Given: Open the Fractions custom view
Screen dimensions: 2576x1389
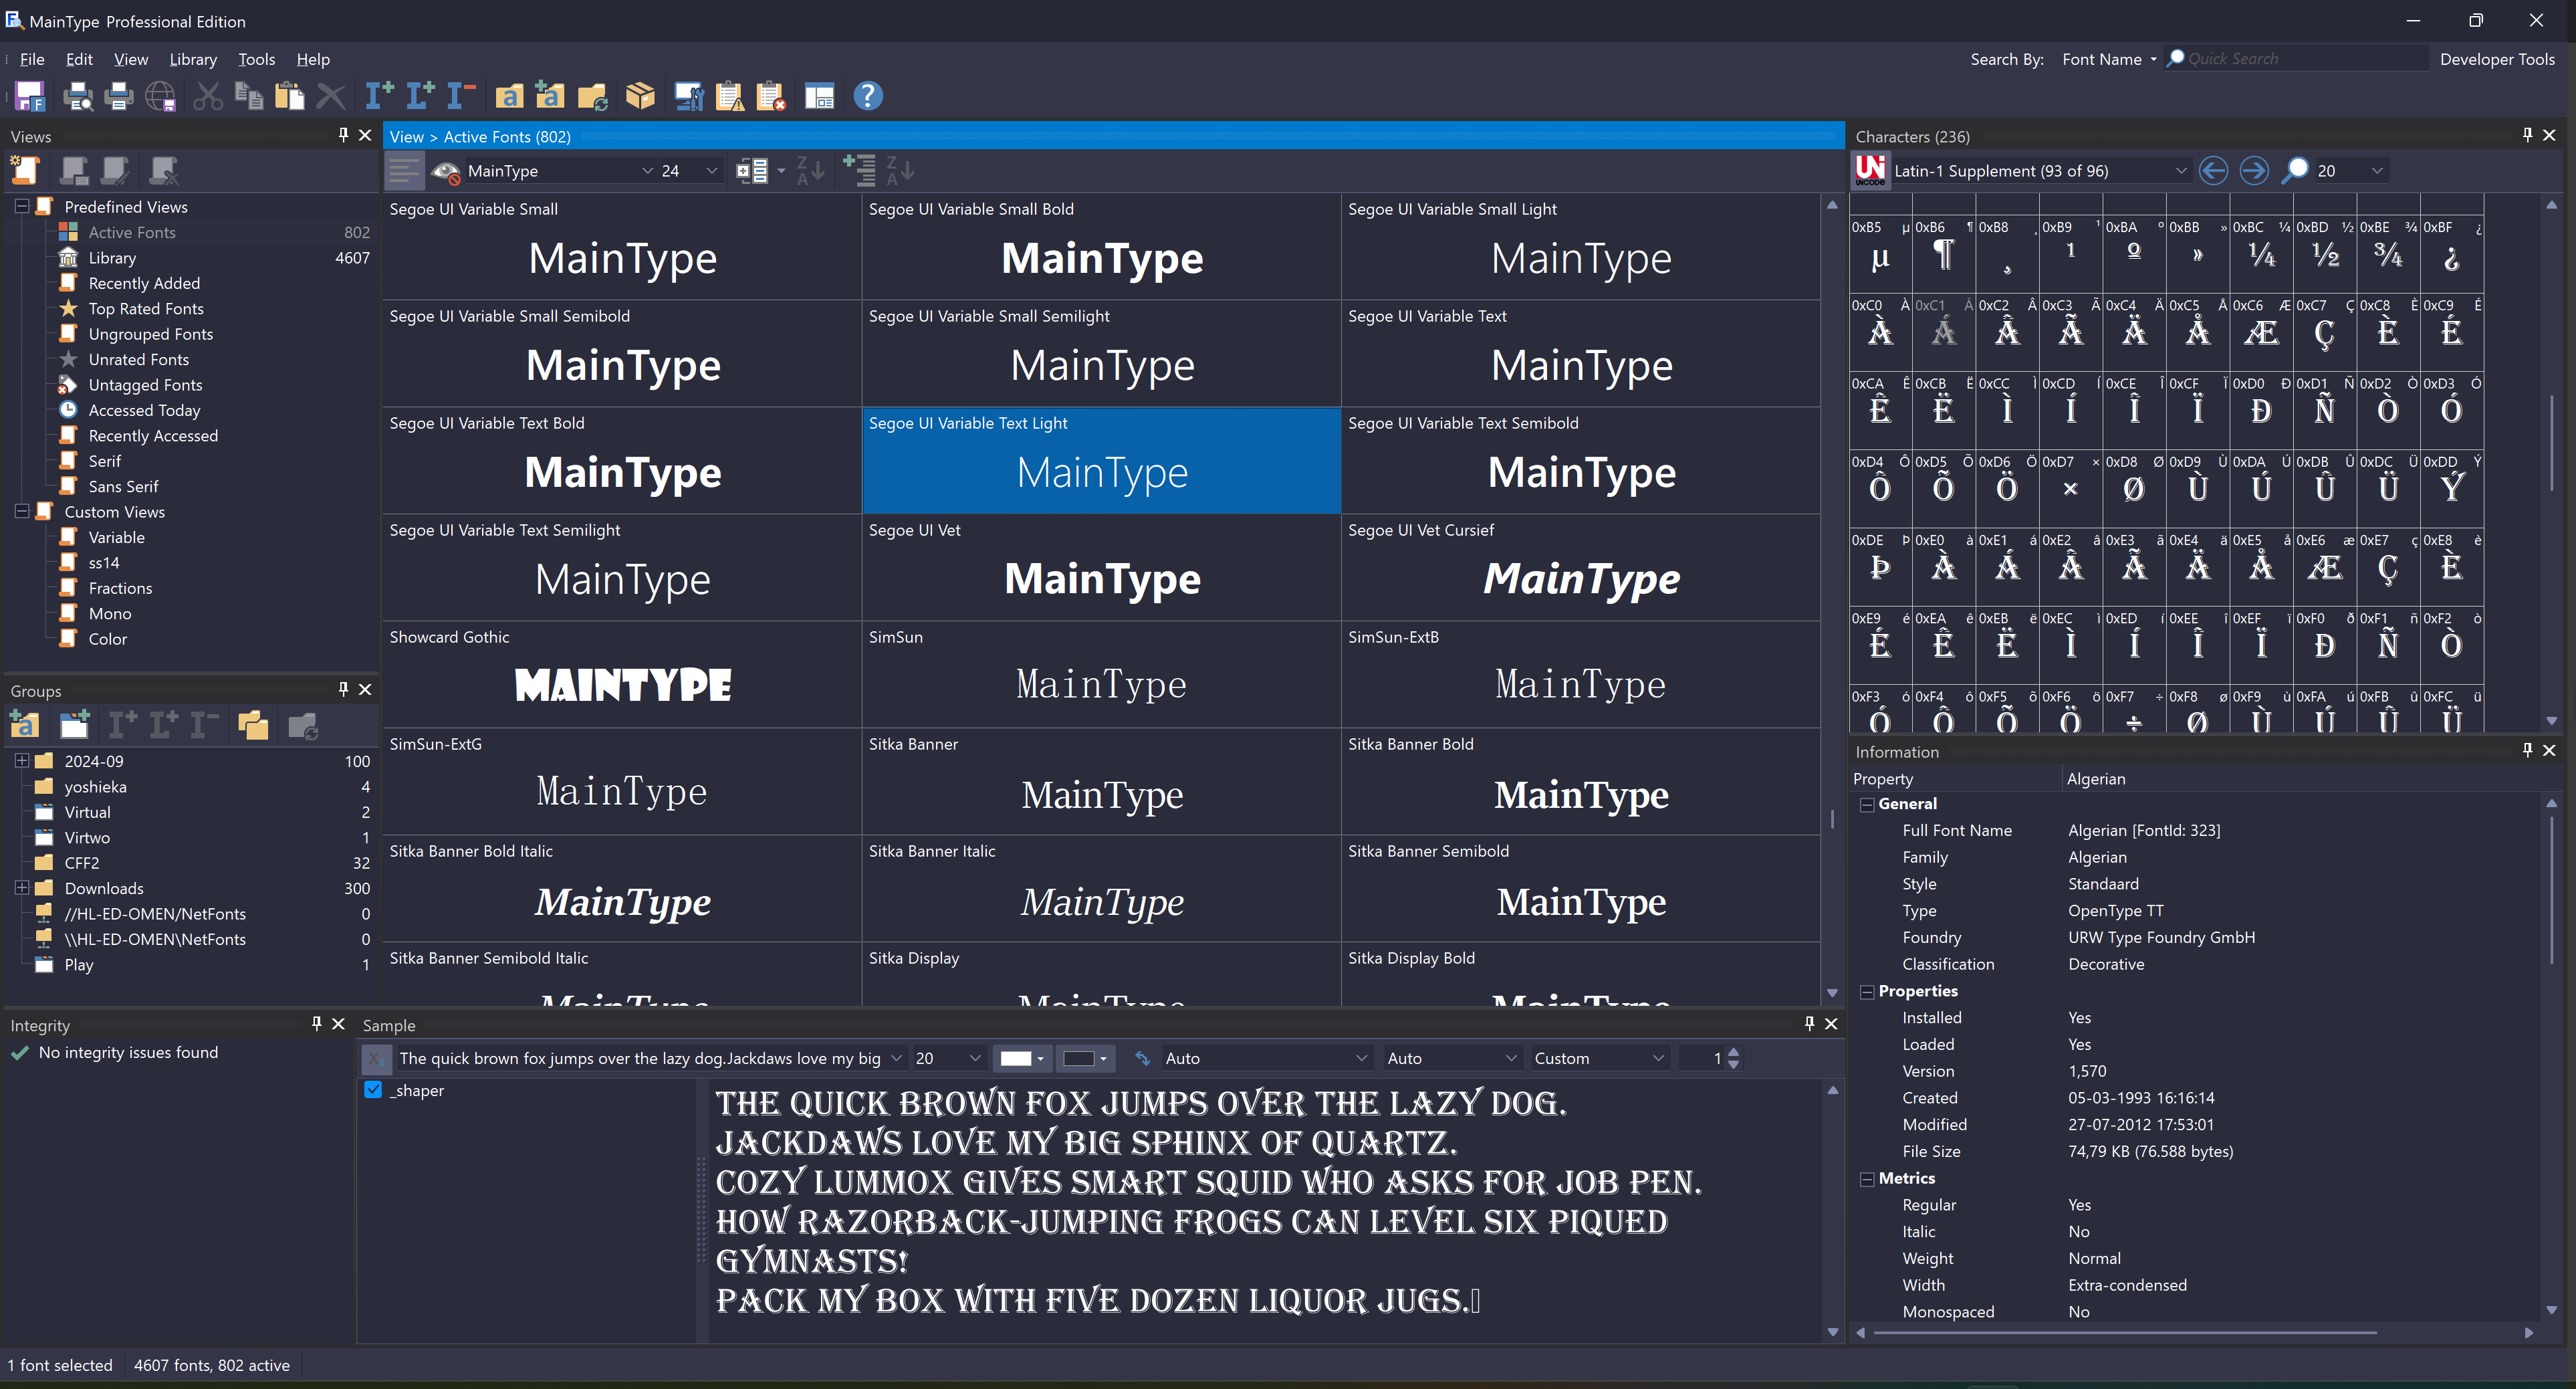Looking at the screenshot, I should 120,588.
